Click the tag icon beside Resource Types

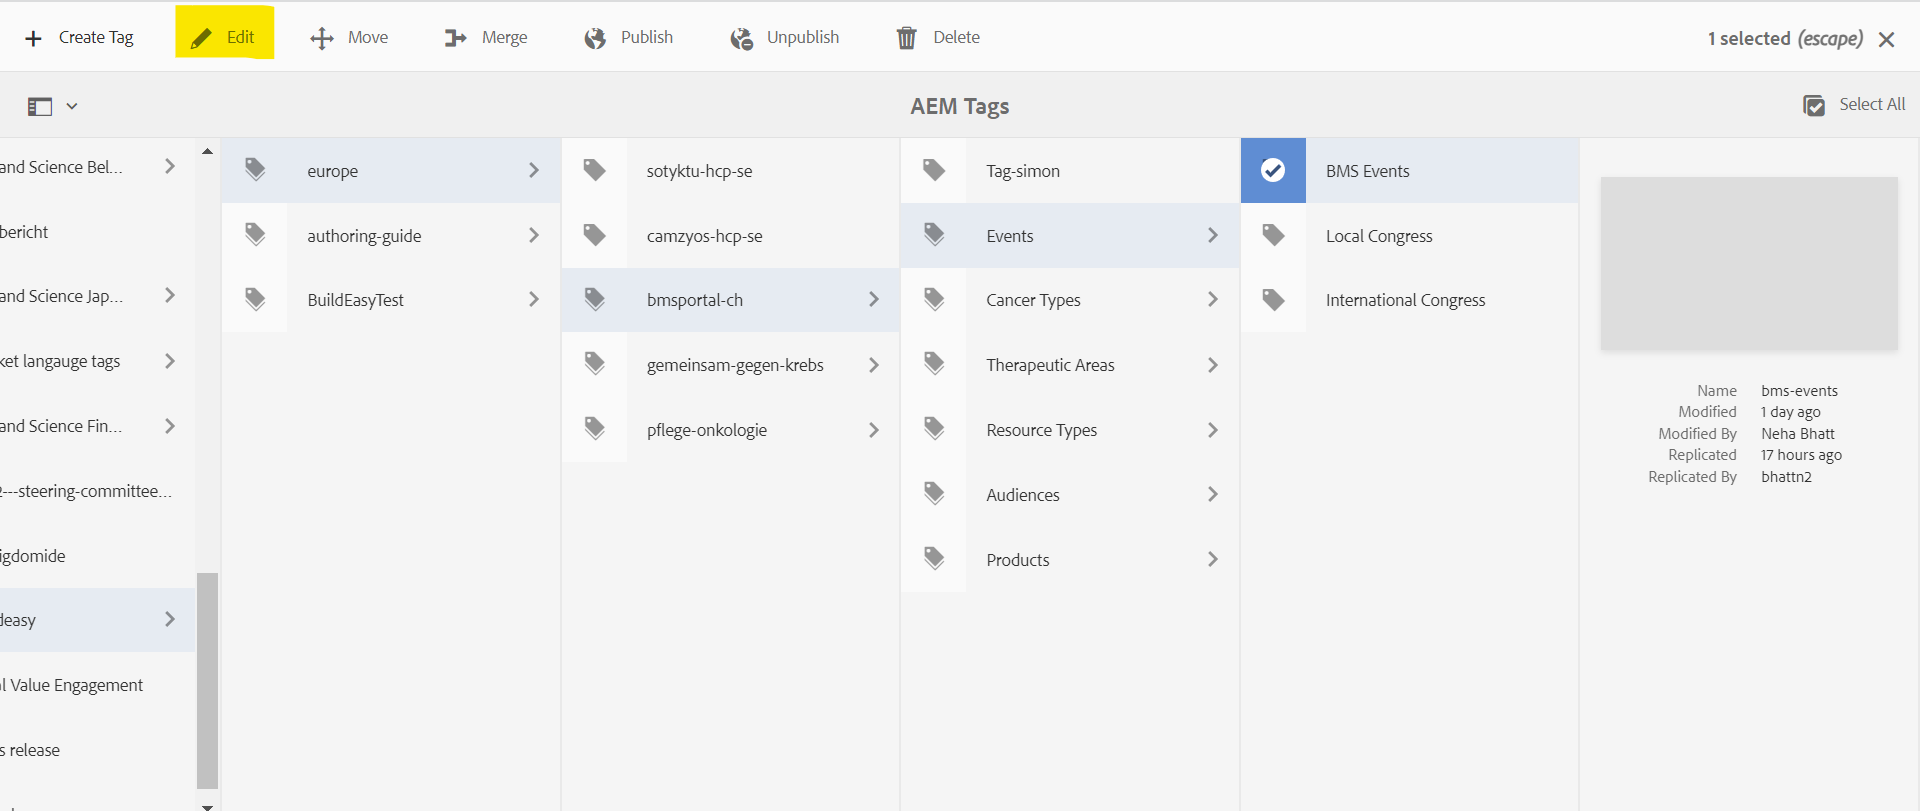click(934, 429)
